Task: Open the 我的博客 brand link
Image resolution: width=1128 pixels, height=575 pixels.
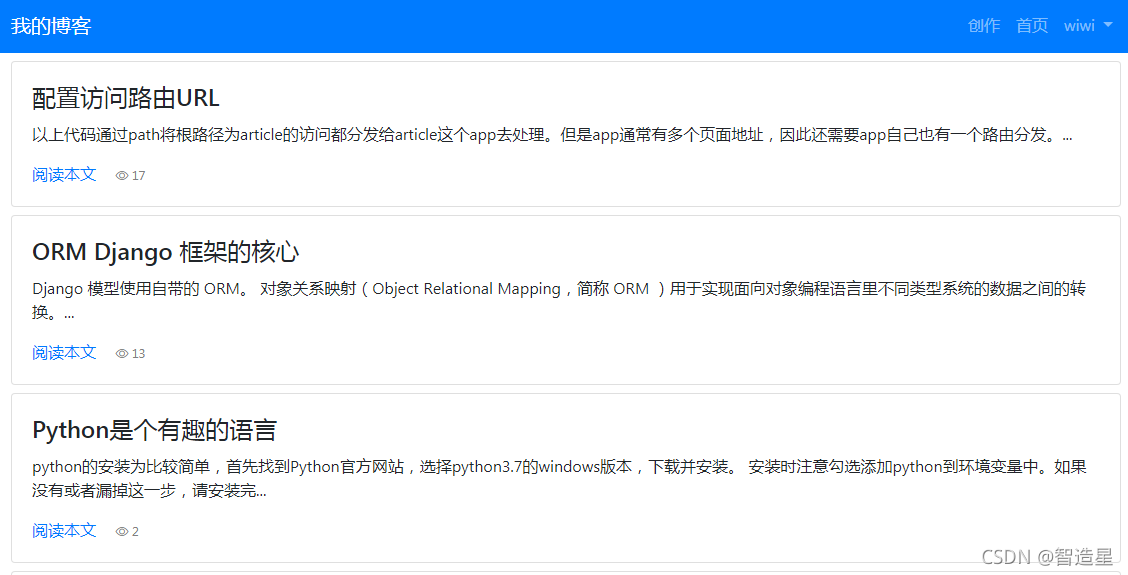Action: click(51, 26)
